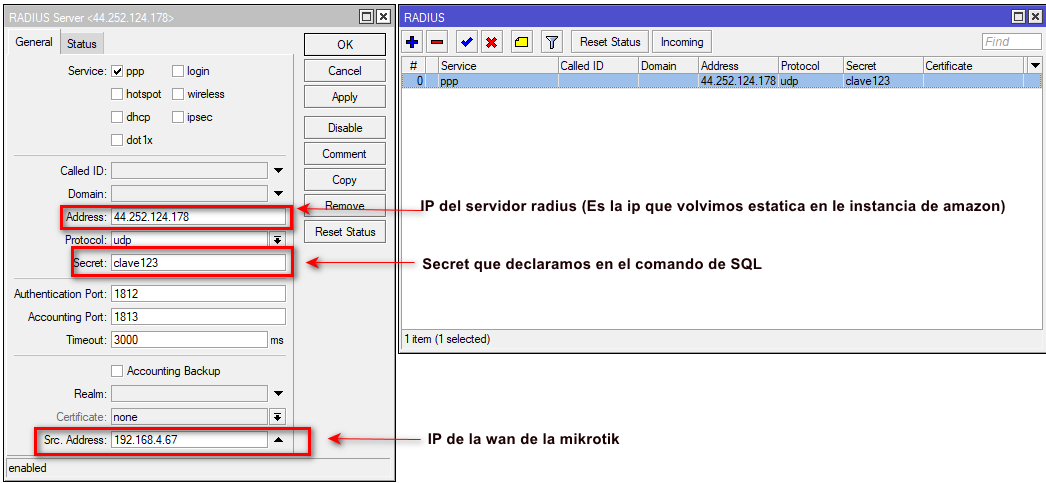
Task: Click the Secret input field
Action: point(198,263)
